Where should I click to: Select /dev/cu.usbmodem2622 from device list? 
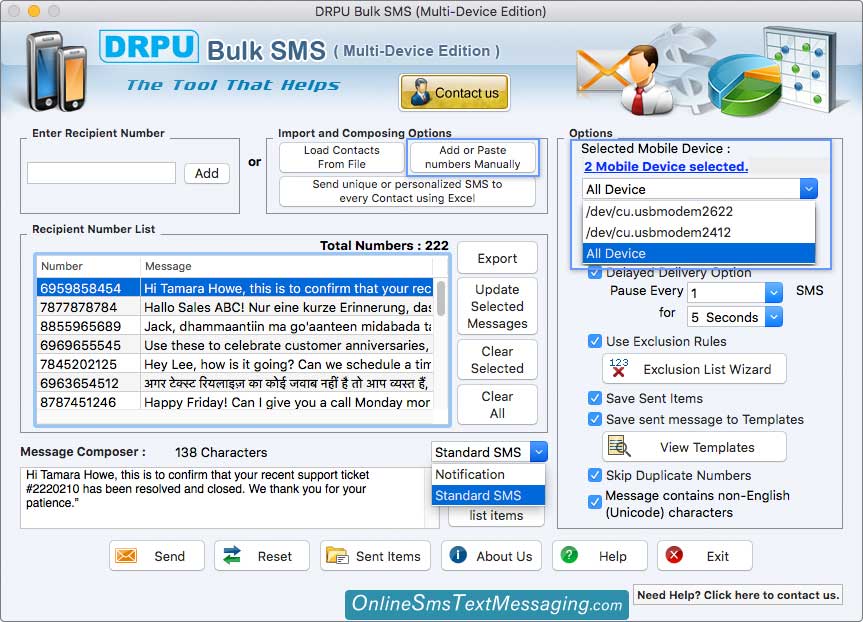click(x=698, y=211)
